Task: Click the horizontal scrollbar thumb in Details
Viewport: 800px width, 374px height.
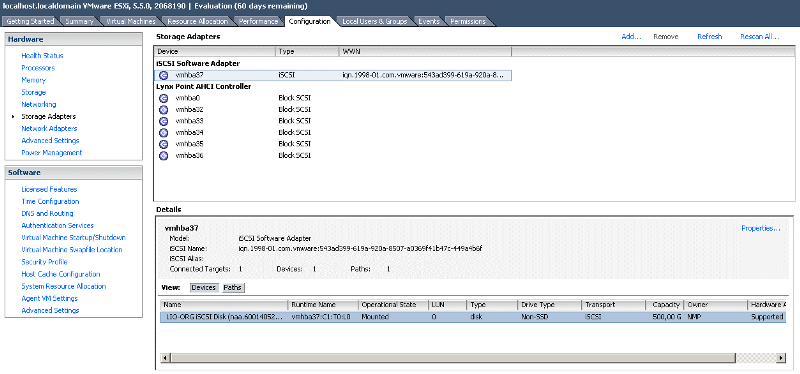Action: (453, 358)
